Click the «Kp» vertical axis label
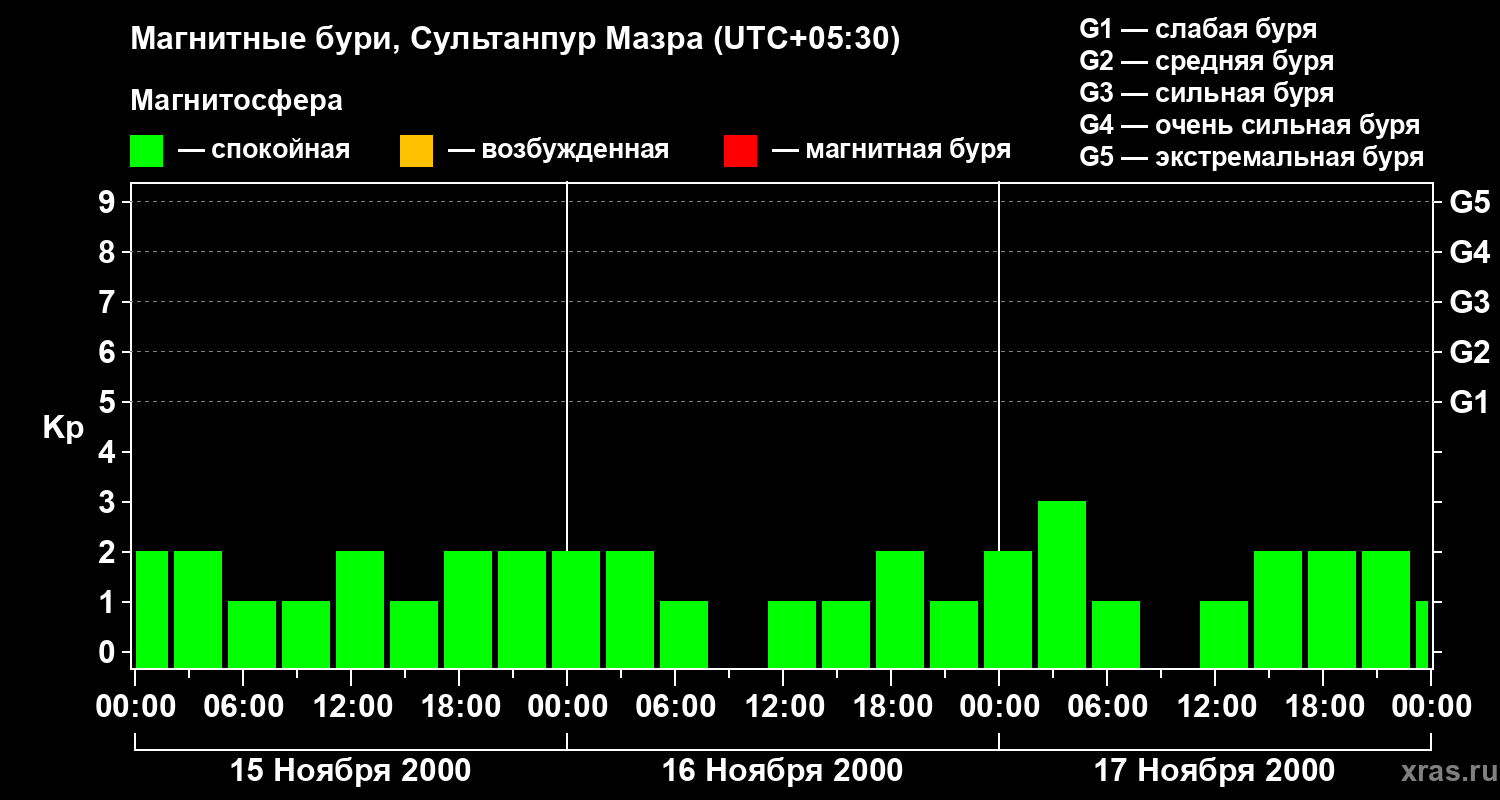The image size is (1500, 800). [63, 427]
